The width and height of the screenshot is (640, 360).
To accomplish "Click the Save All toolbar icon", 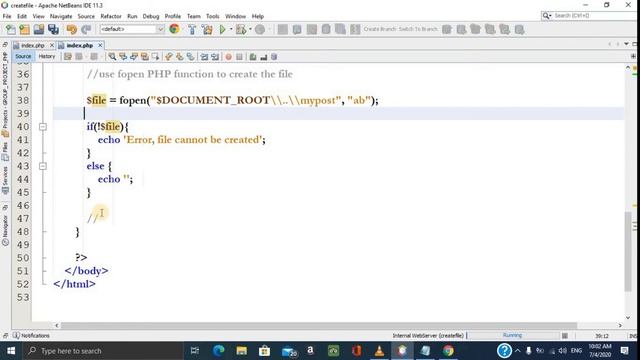I will tap(53, 29).
